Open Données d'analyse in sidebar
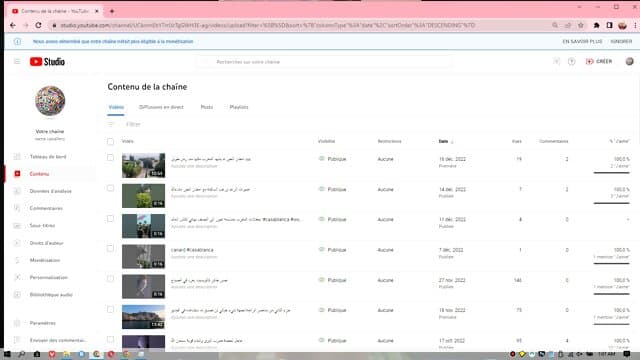 [x=51, y=191]
